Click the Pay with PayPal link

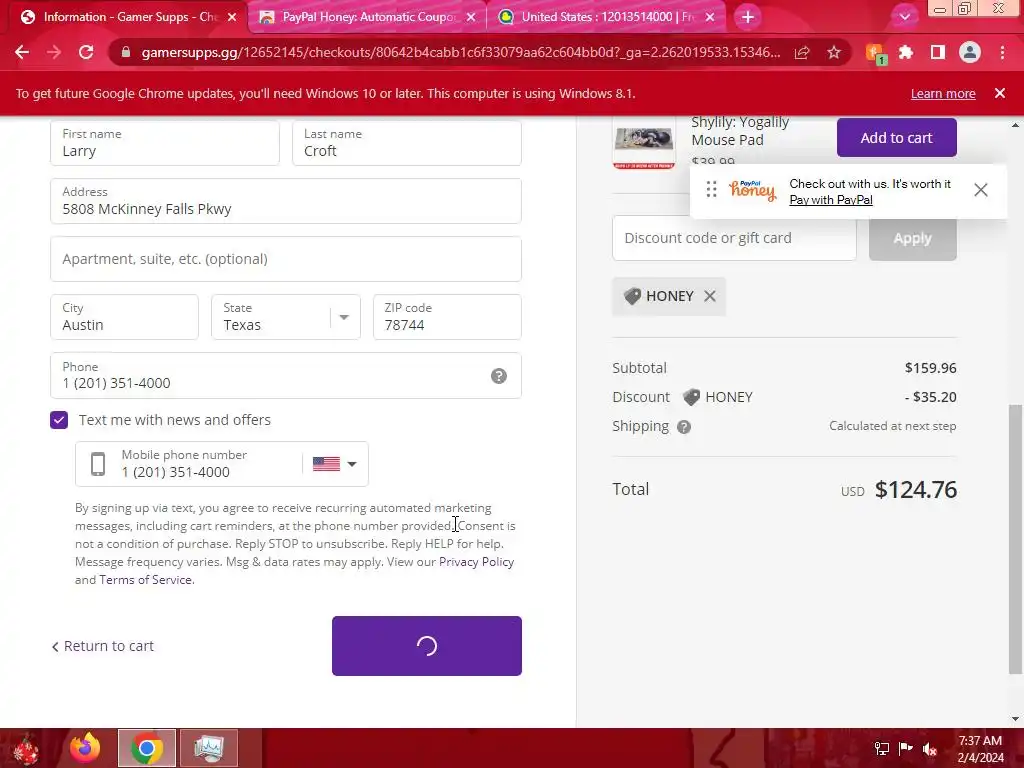pyautogui.click(x=831, y=200)
